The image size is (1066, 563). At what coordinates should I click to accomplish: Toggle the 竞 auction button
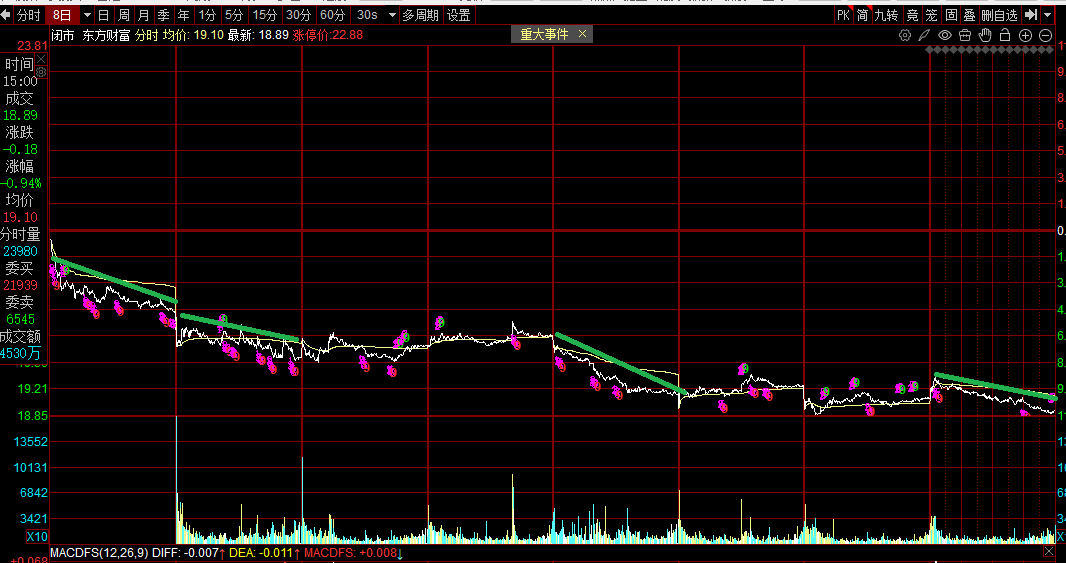[x=912, y=15]
